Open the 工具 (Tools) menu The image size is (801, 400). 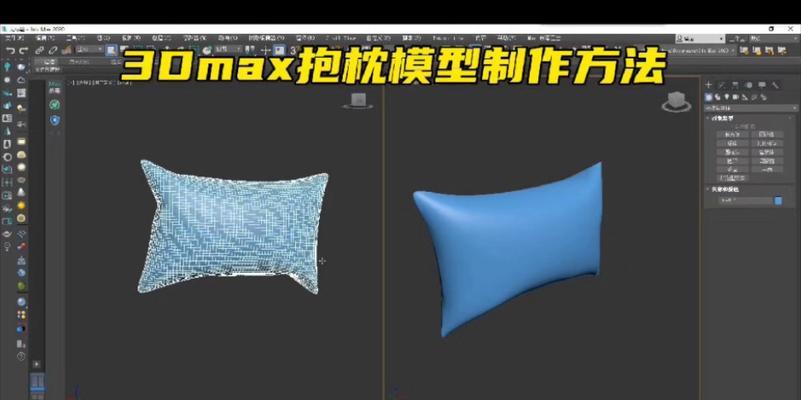coord(75,38)
